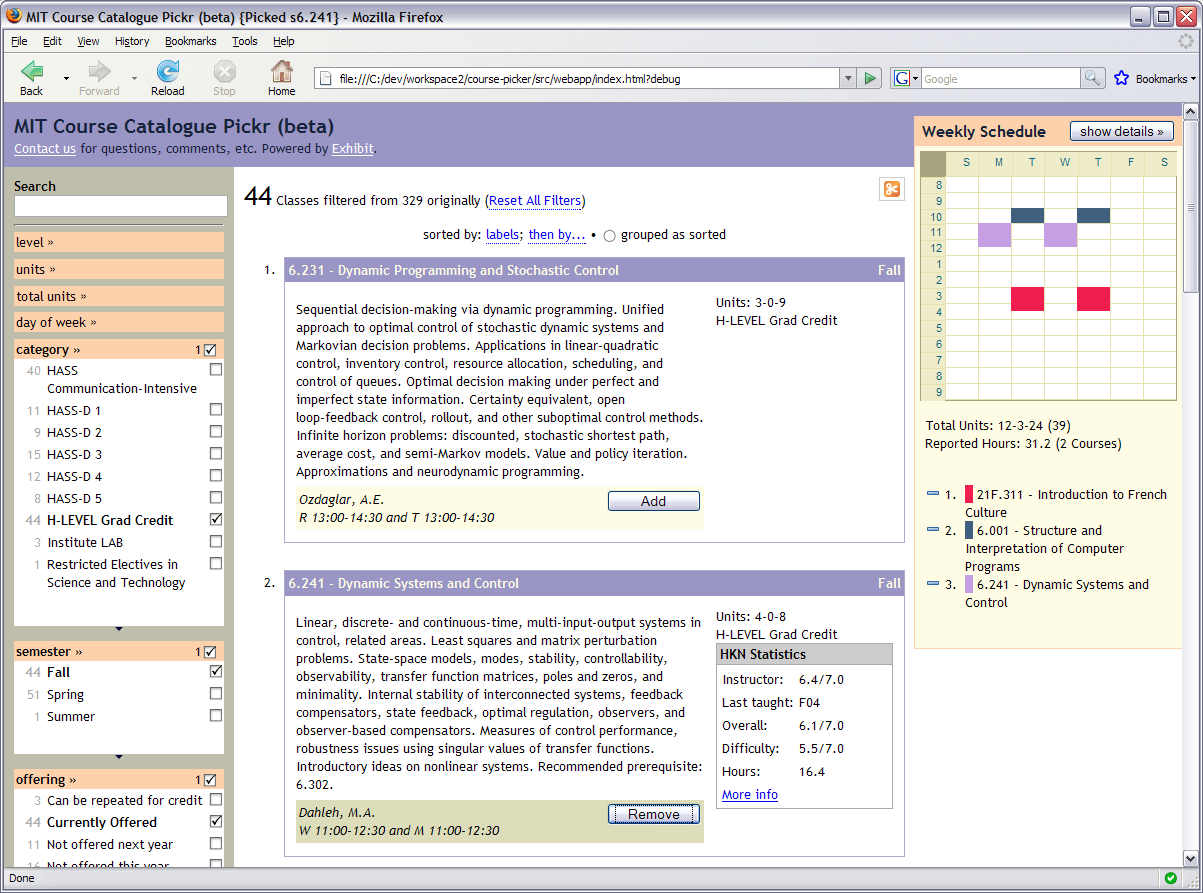Check the Spring semester checkbox
This screenshot has height=893, width=1203.
(215, 694)
